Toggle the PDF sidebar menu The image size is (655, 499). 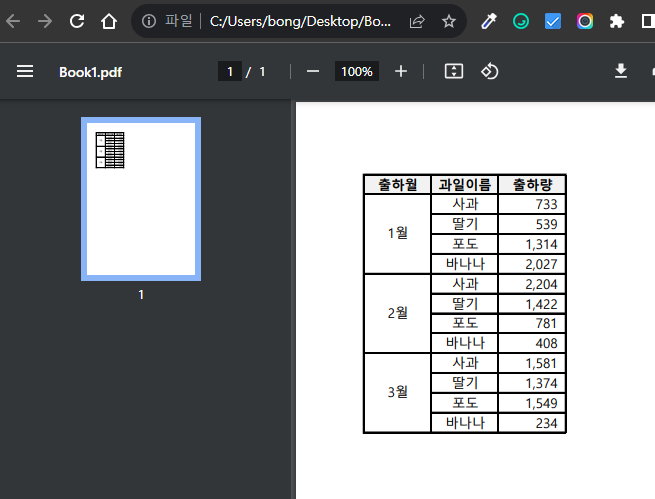coord(25,71)
